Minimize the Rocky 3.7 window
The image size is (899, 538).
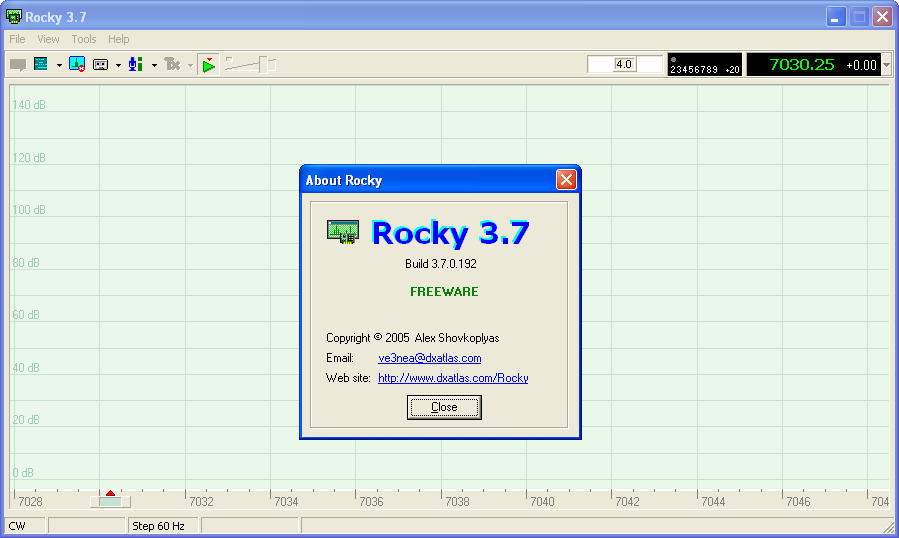[x=835, y=17]
